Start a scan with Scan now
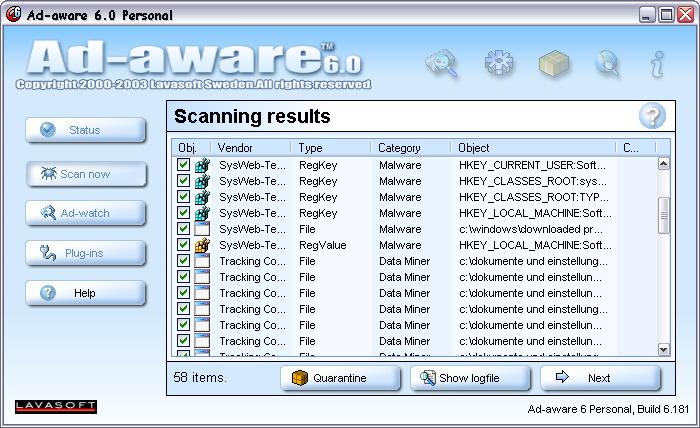 [86, 174]
